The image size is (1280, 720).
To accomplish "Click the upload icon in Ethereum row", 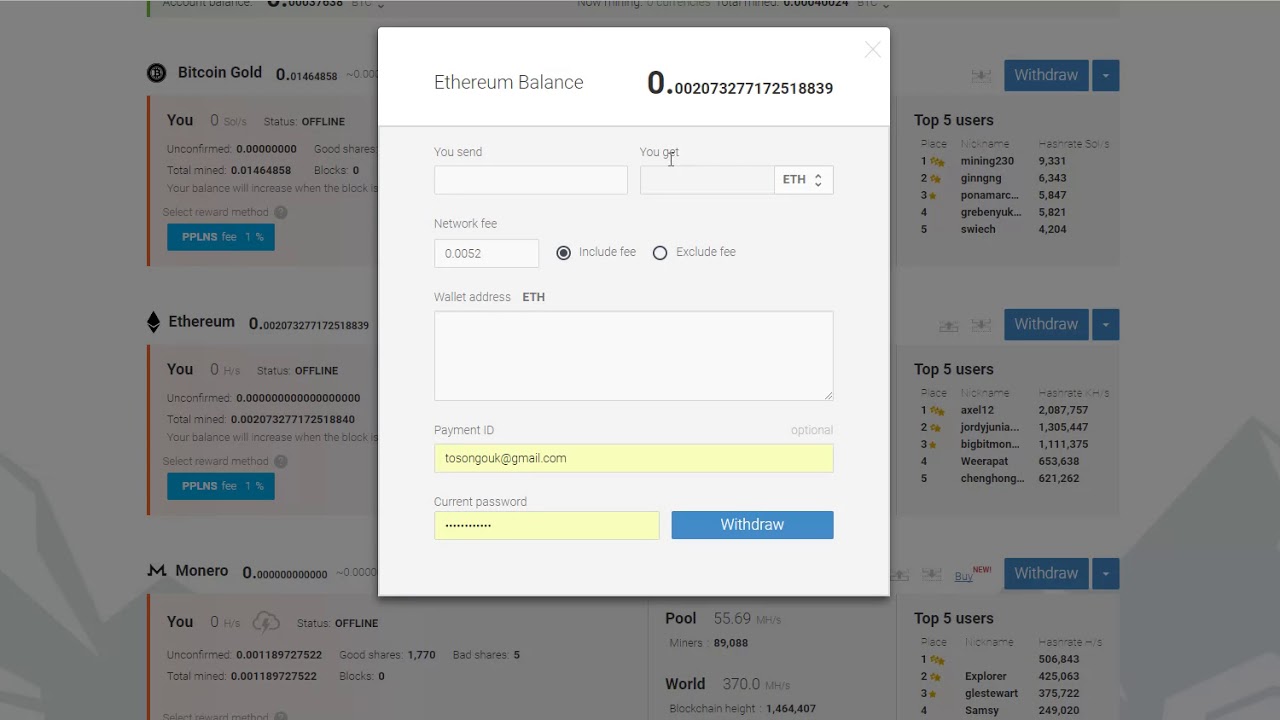I will (x=949, y=325).
